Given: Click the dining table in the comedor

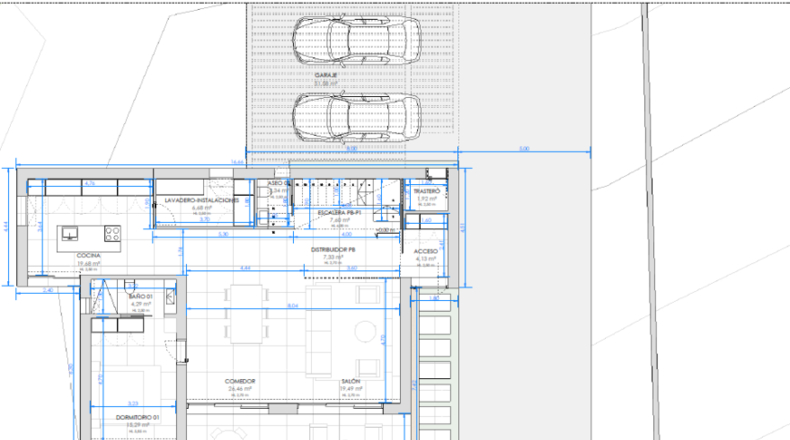Looking at the screenshot, I should point(246,314).
